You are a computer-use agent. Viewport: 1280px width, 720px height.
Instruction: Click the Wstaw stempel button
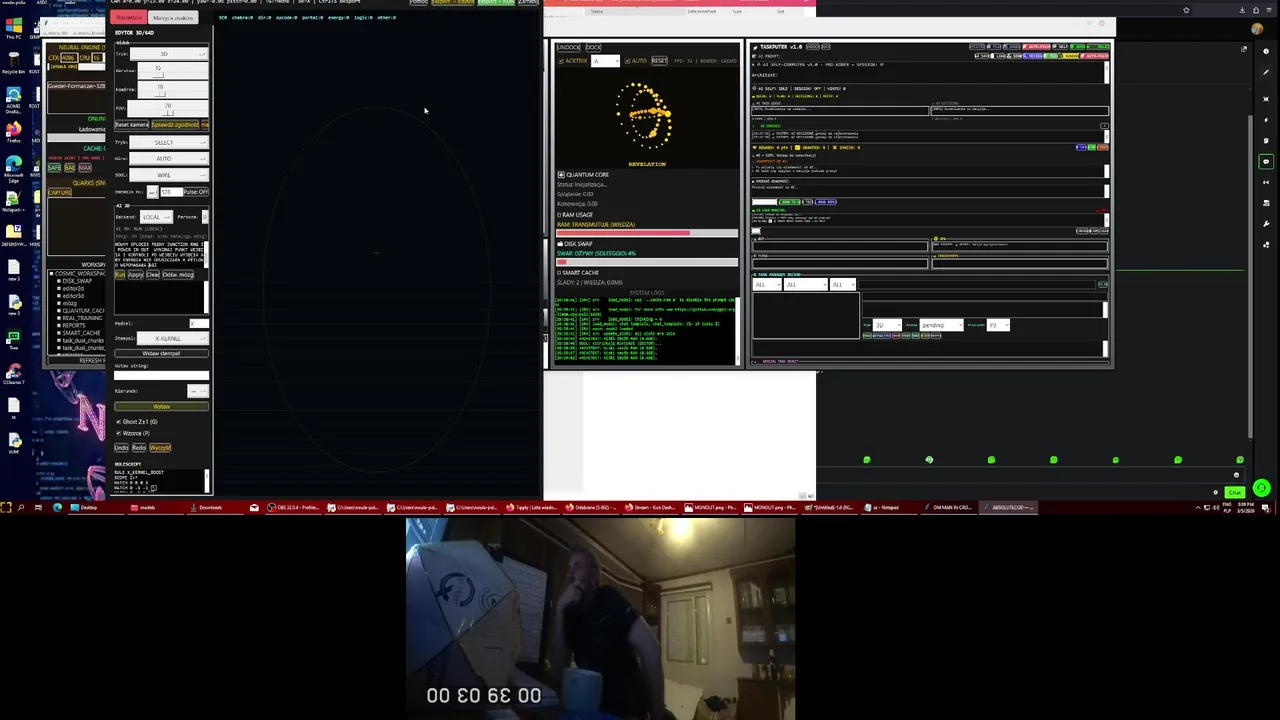point(161,353)
